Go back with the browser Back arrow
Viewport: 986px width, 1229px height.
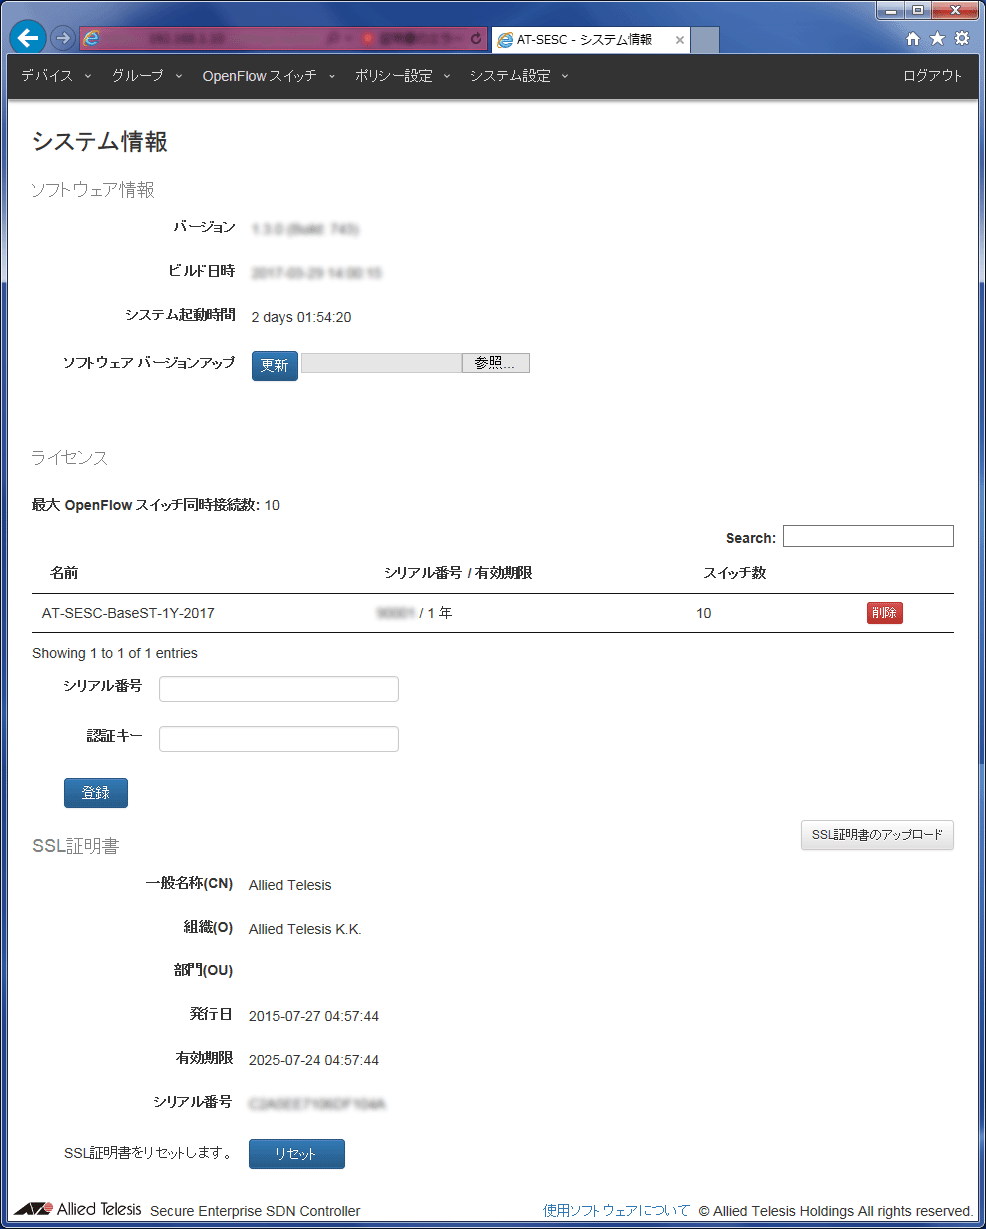[28, 38]
